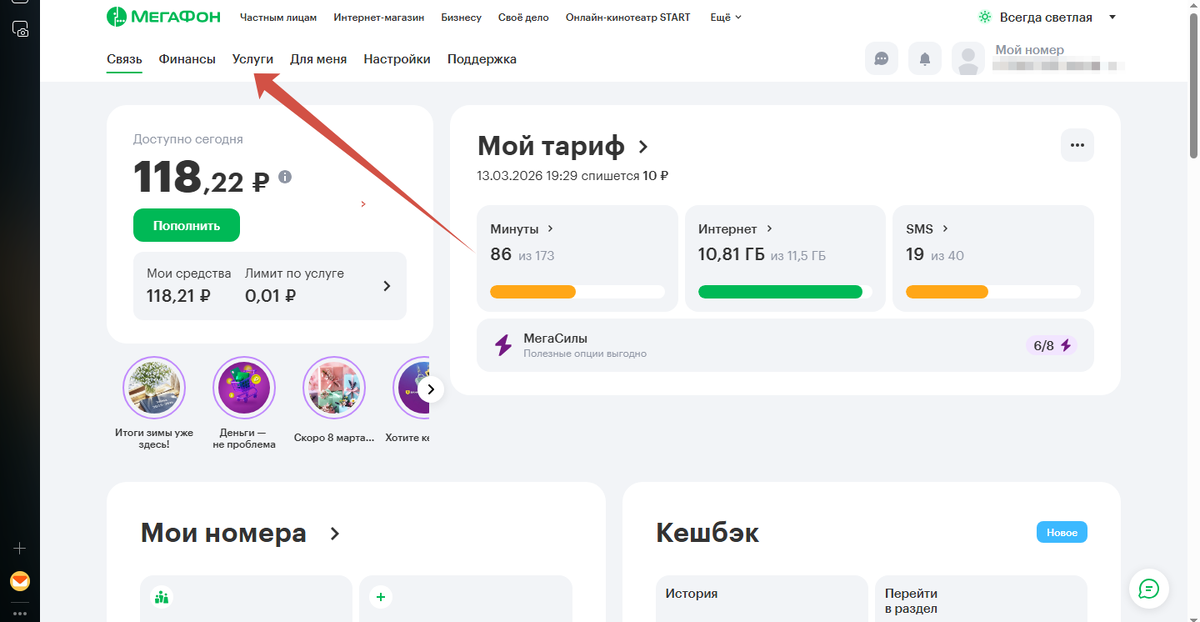Open the three-dot menu on Мой тариф card
The image size is (1200, 622).
point(1077,145)
